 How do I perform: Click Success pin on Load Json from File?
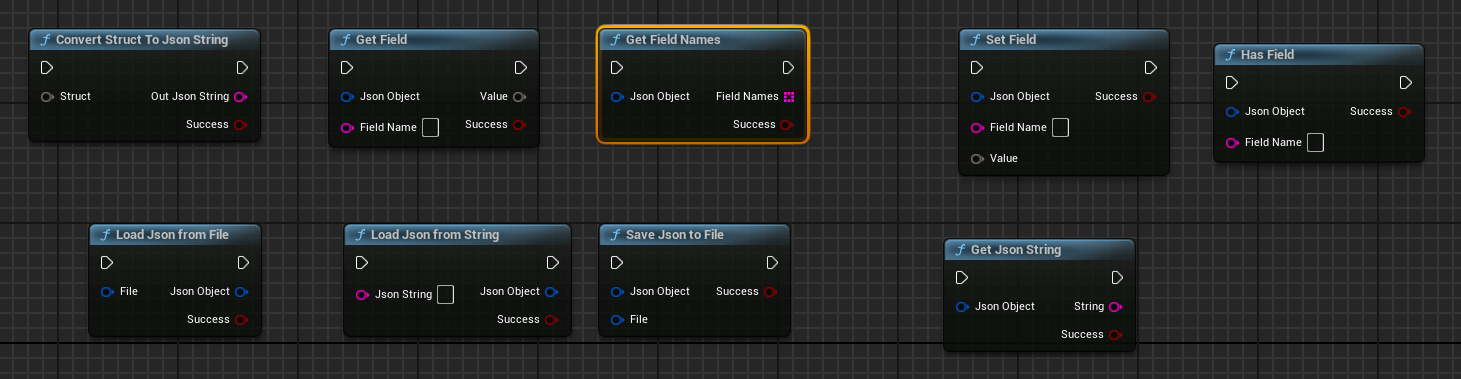(241, 320)
